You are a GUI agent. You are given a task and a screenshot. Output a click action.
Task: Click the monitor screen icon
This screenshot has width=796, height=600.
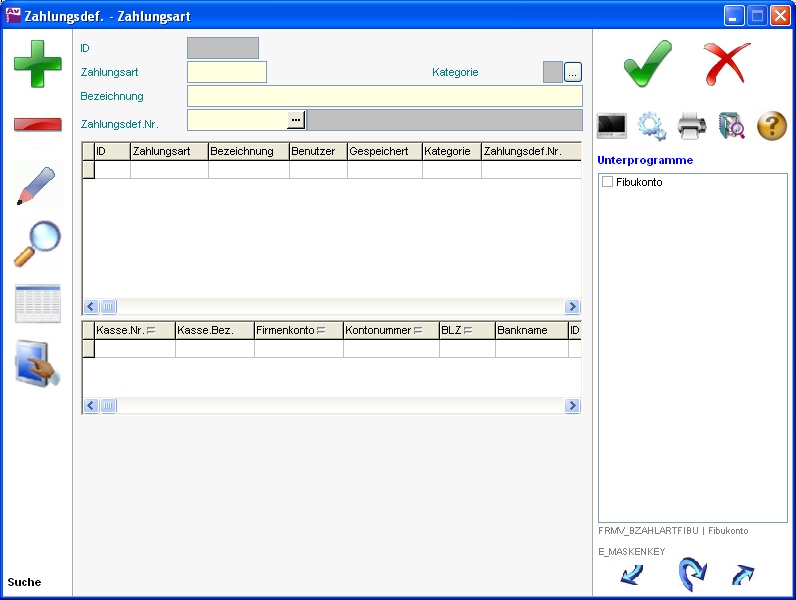[x=612, y=126]
